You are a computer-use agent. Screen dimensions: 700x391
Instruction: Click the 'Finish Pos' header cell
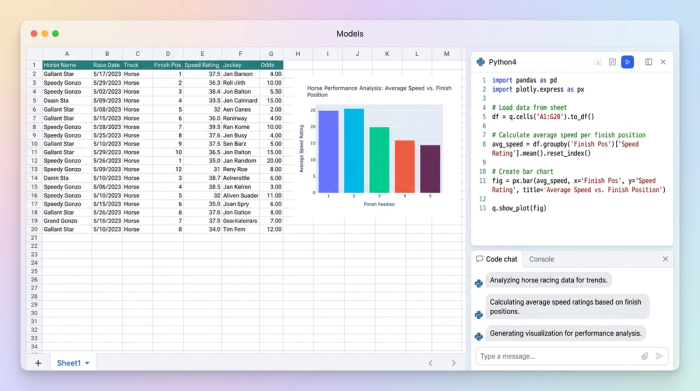[168, 65]
